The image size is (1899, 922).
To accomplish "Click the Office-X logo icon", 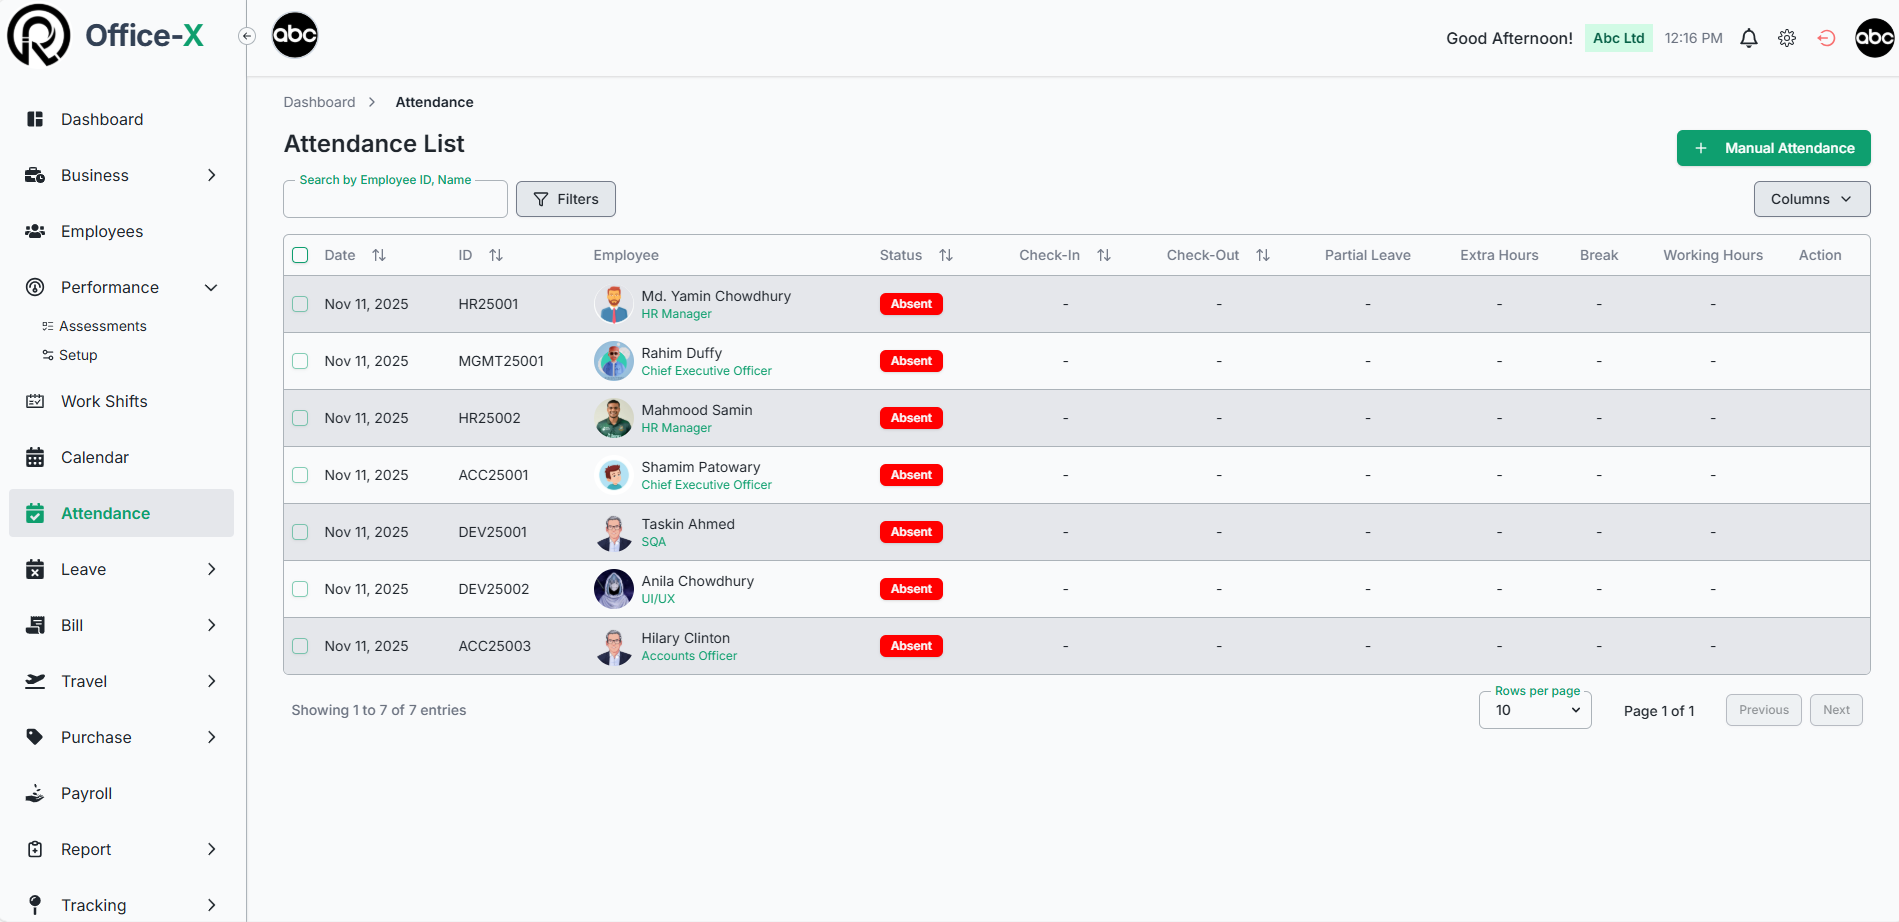I will pos(39,35).
